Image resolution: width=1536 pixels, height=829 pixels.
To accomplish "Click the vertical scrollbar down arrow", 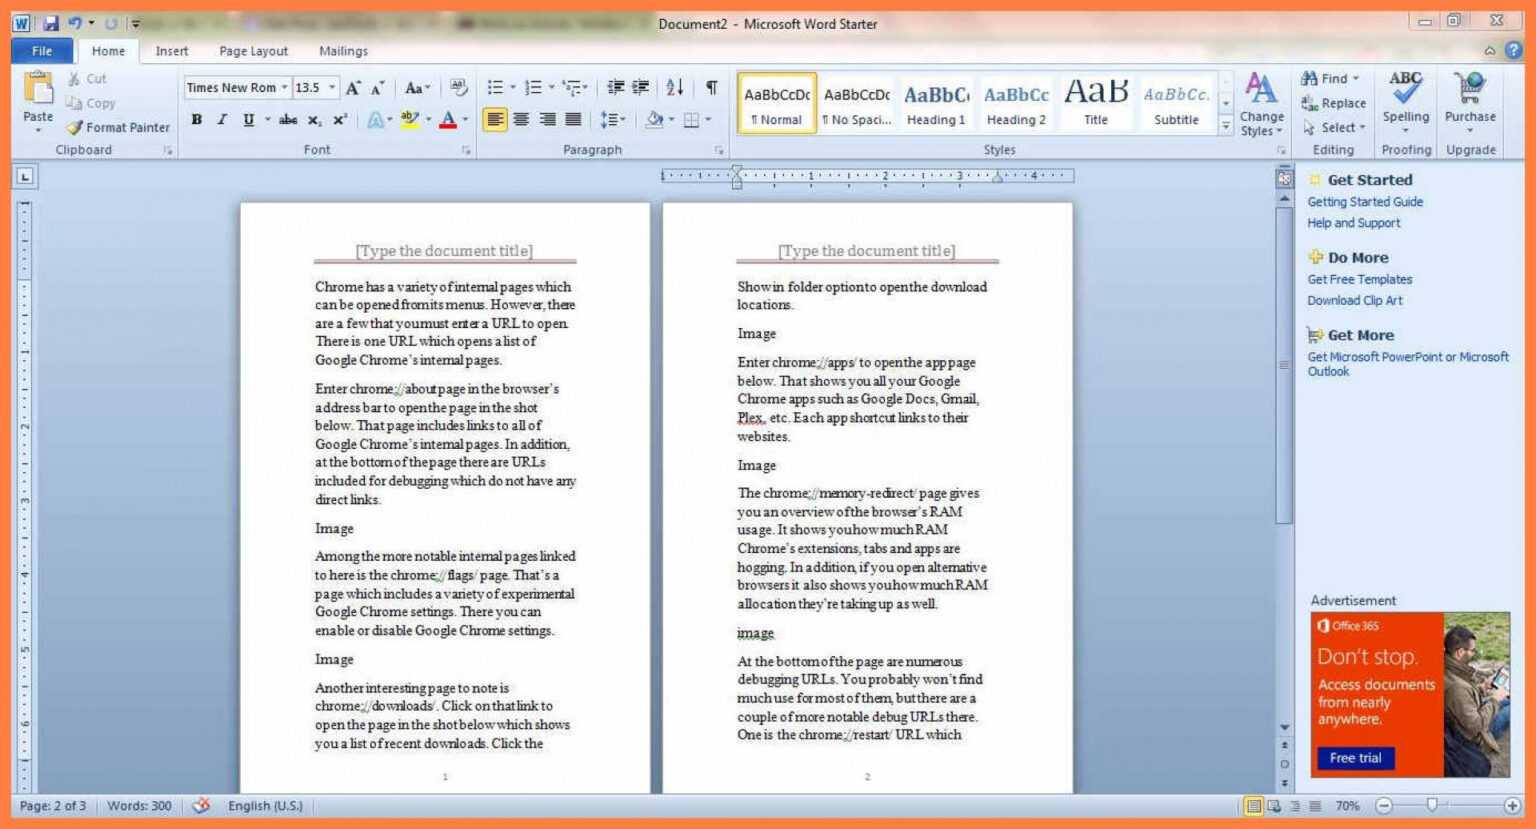I will click(1284, 727).
